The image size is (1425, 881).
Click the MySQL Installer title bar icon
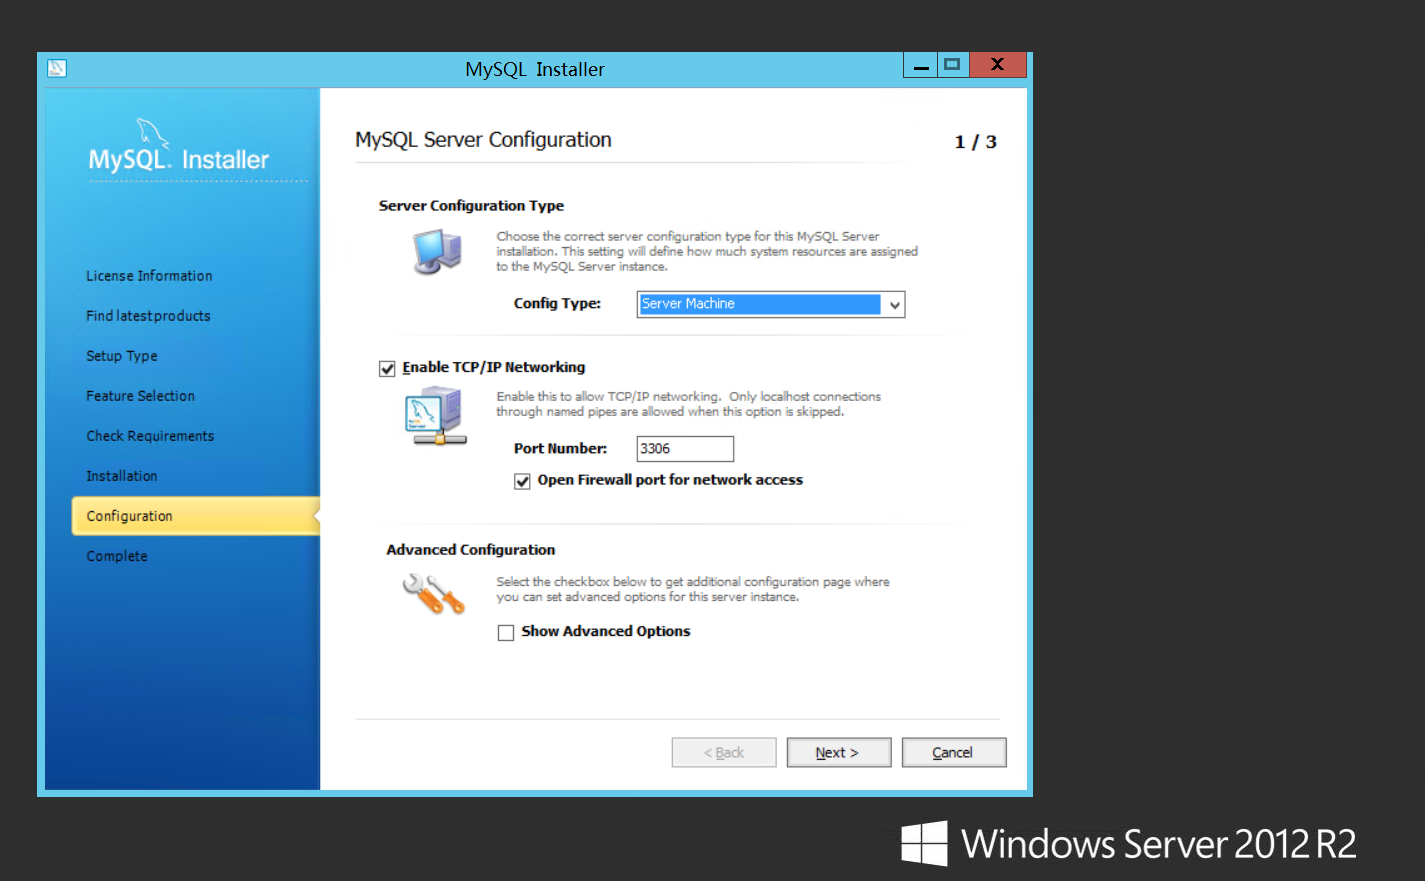coord(57,68)
